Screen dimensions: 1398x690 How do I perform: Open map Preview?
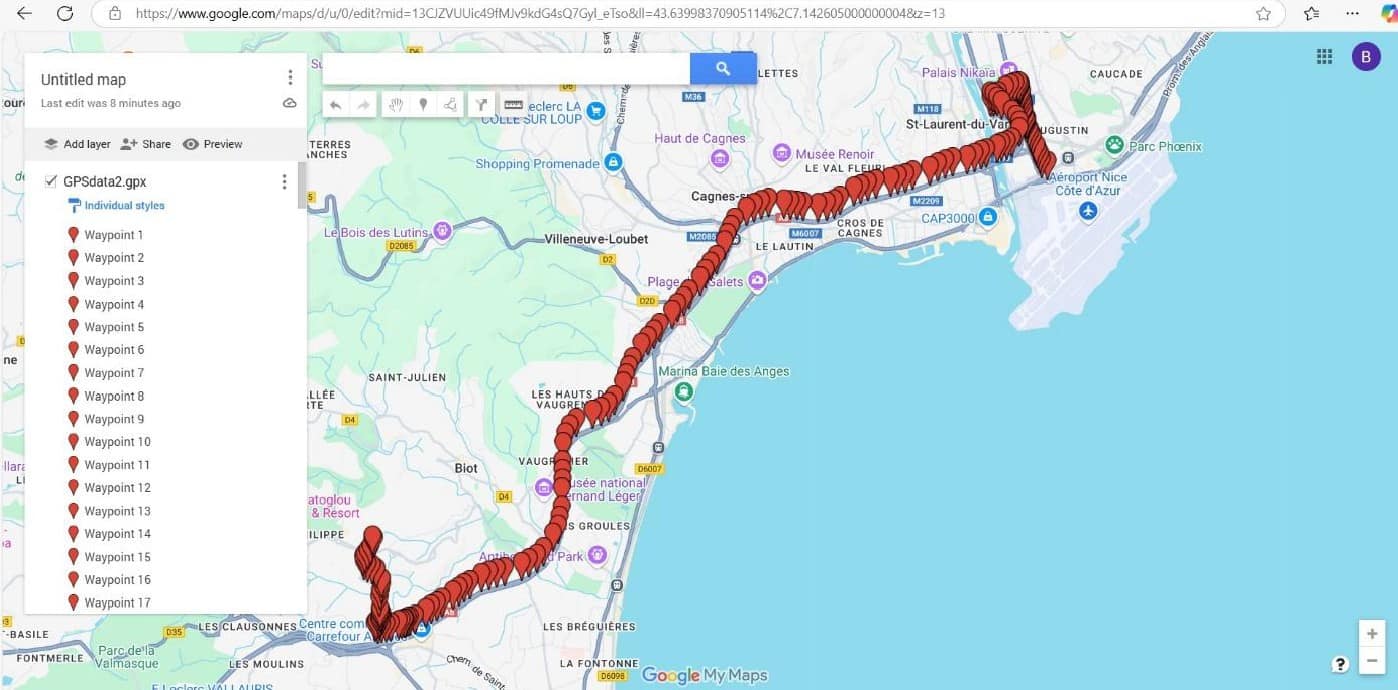213,144
